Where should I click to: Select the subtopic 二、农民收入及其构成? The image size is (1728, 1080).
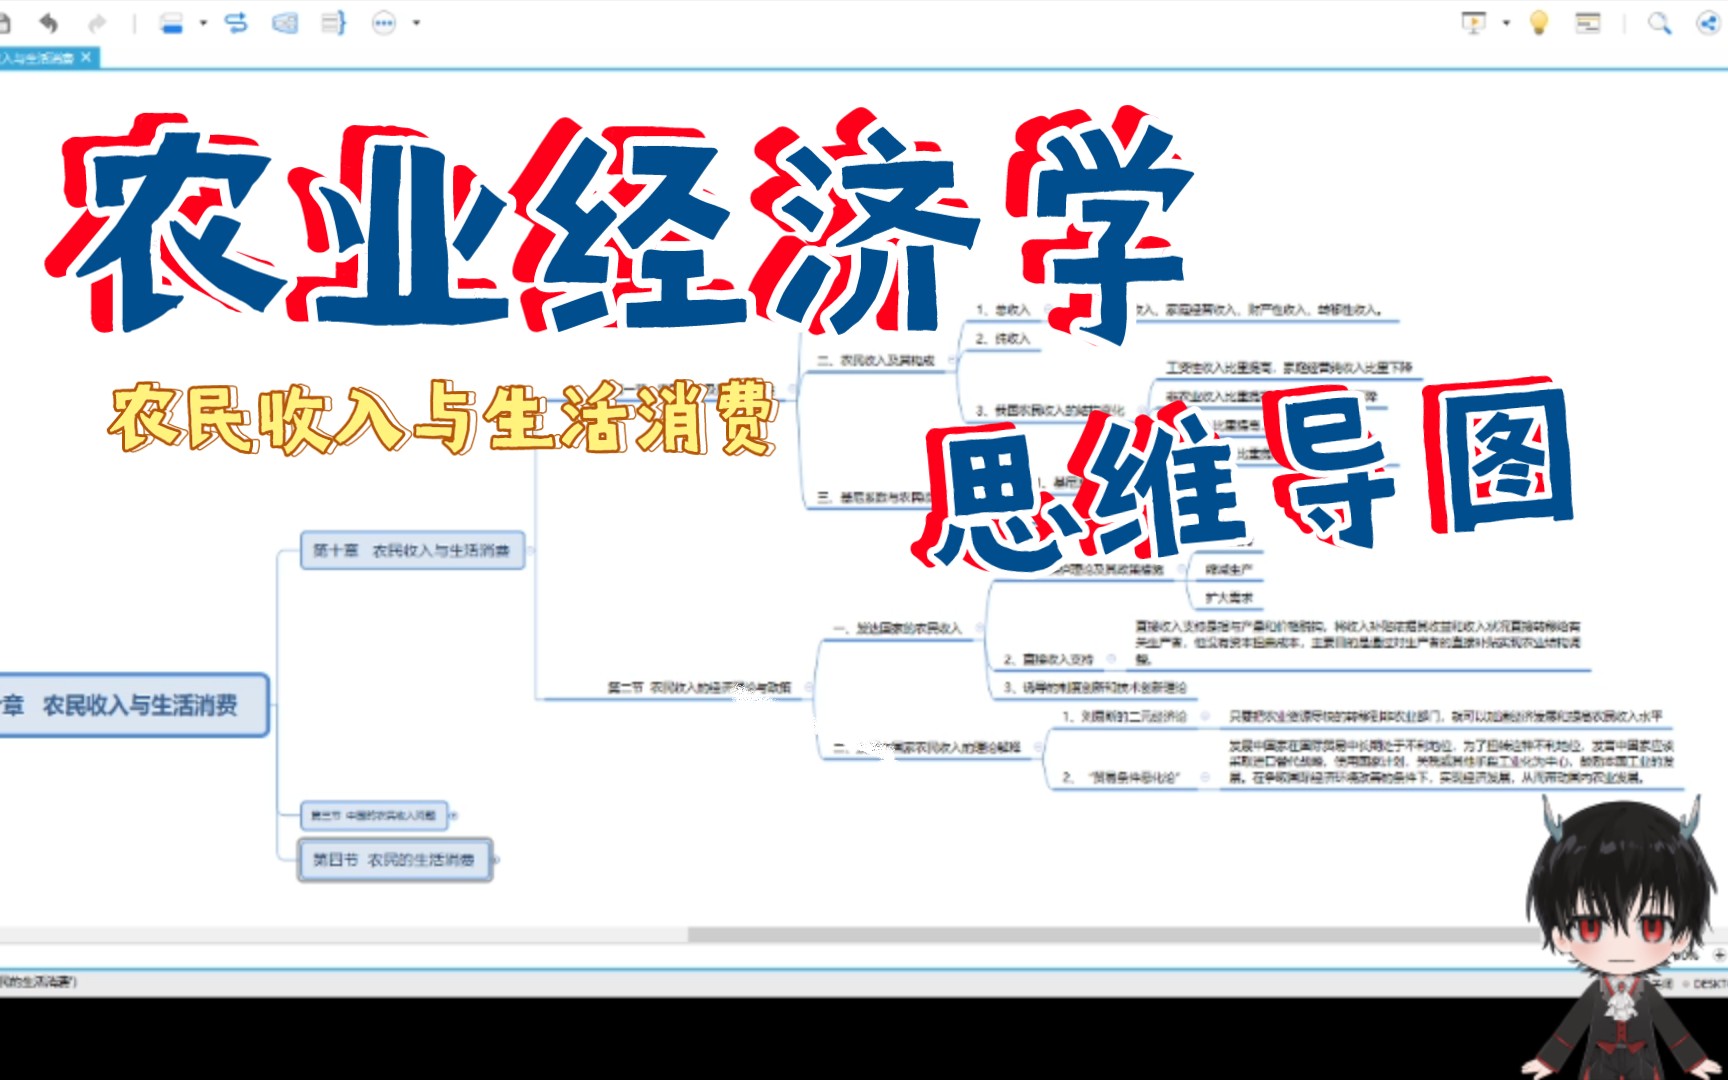click(876, 360)
